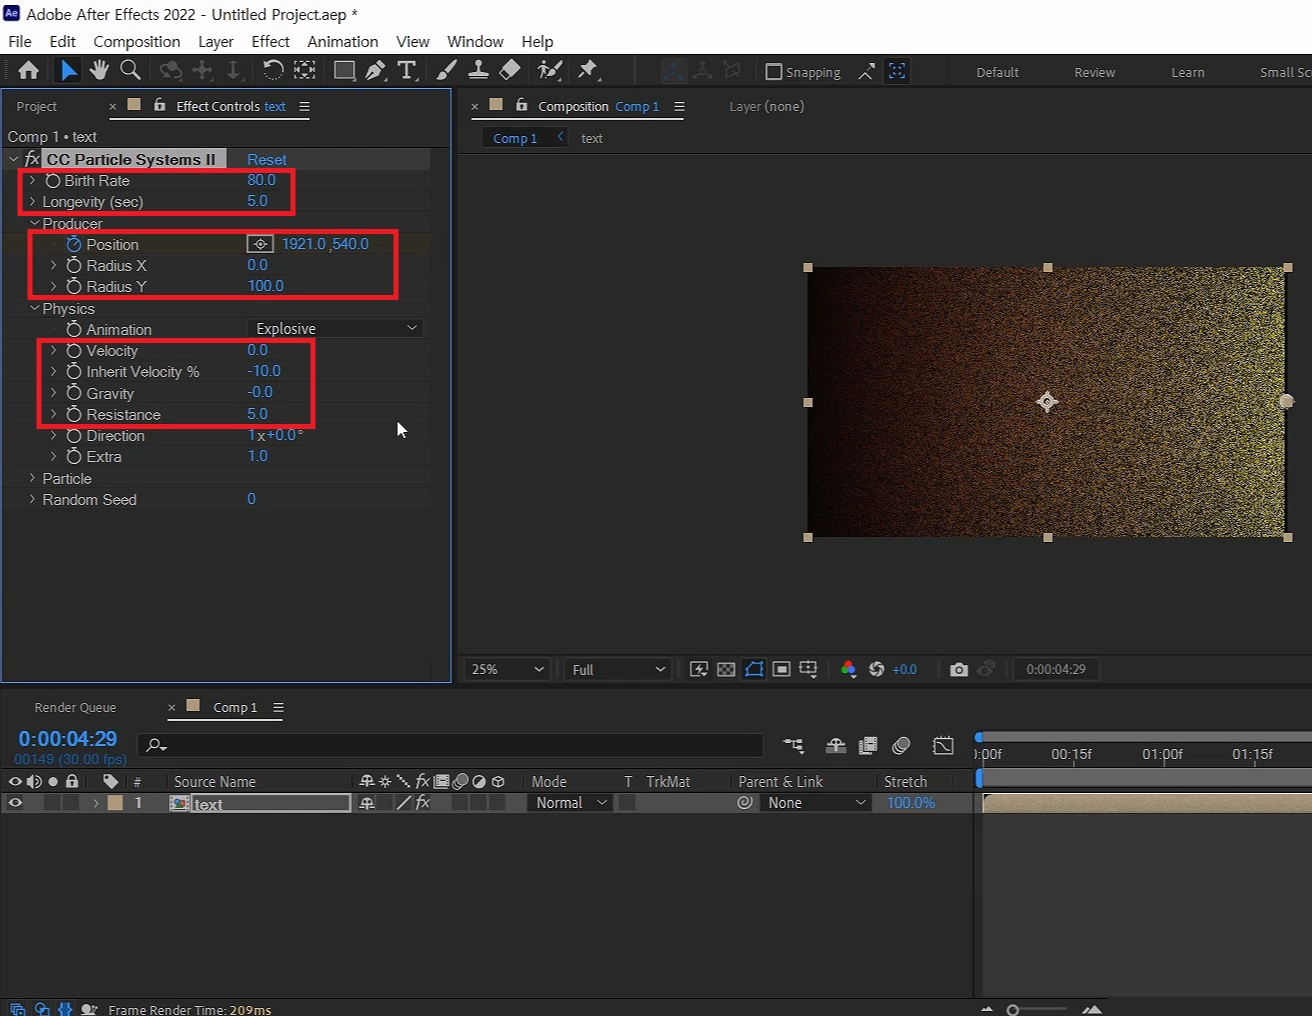The height and width of the screenshot is (1016, 1312).
Task: Toggle mask and shape path visibility
Action: [754, 669]
